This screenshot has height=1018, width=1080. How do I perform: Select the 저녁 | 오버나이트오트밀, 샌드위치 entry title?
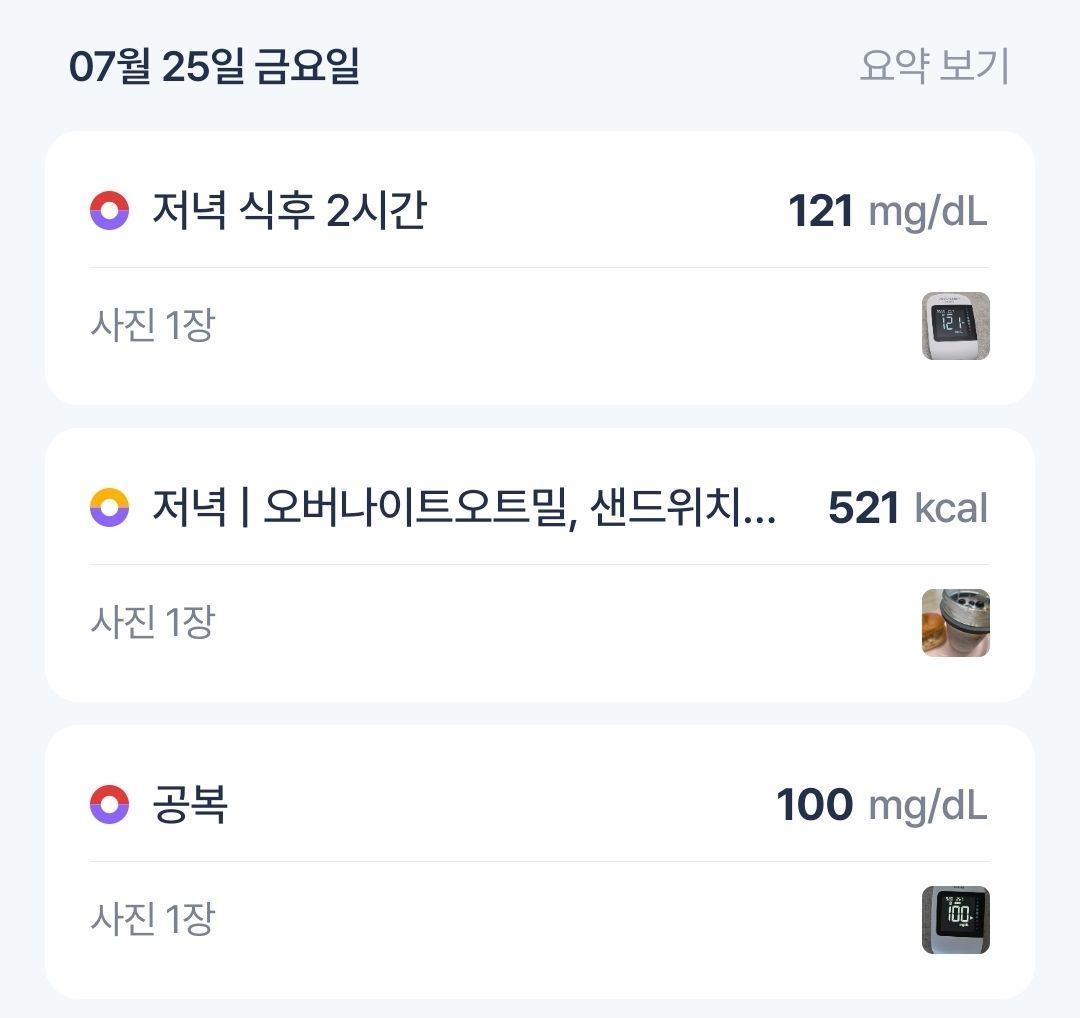pyautogui.click(x=464, y=508)
